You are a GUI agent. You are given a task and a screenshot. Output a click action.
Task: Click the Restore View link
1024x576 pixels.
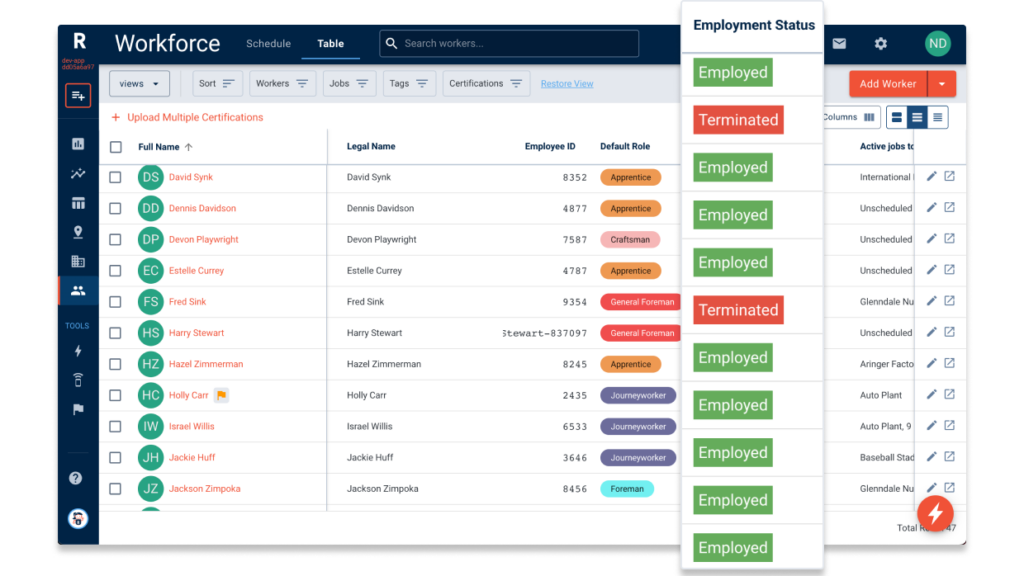567,84
